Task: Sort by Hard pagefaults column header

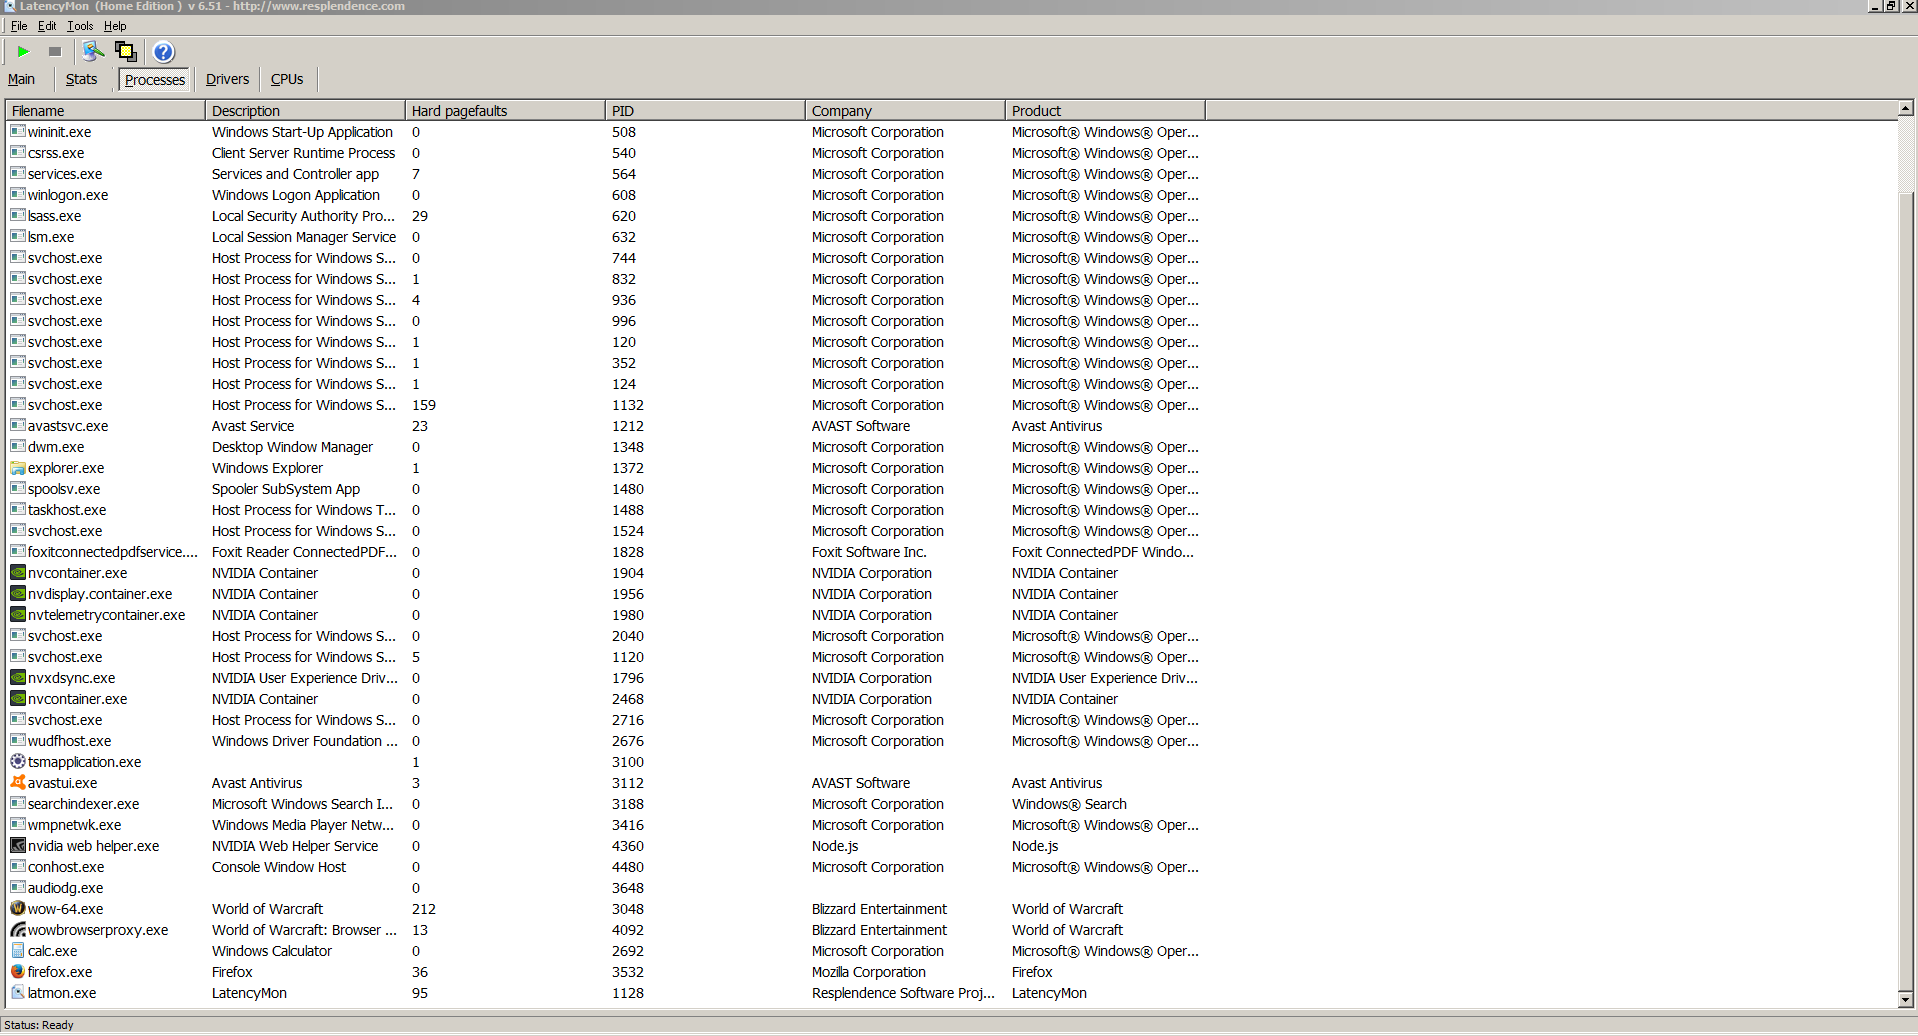Action: pos(505,111)
